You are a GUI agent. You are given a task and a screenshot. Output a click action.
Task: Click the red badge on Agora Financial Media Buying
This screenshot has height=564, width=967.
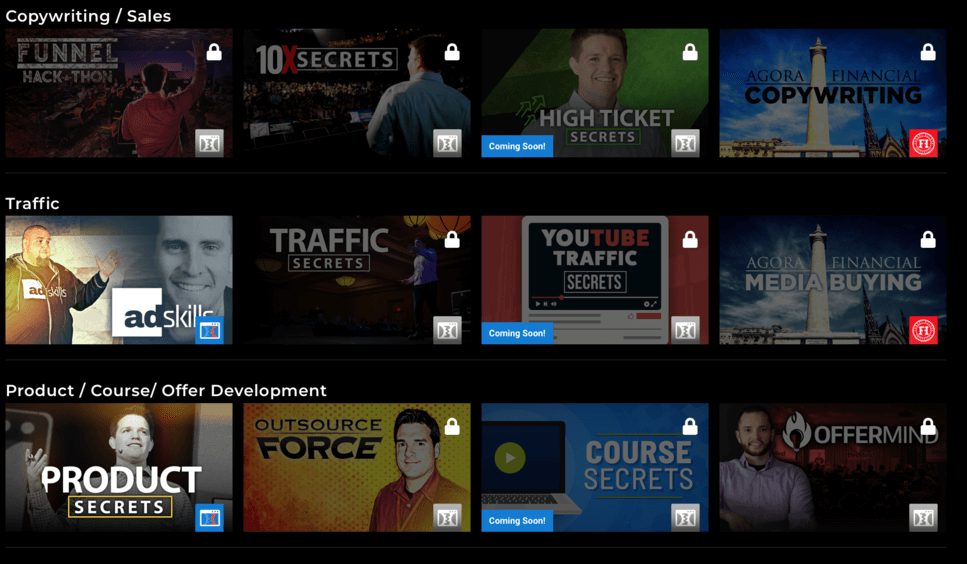point(923,331)
